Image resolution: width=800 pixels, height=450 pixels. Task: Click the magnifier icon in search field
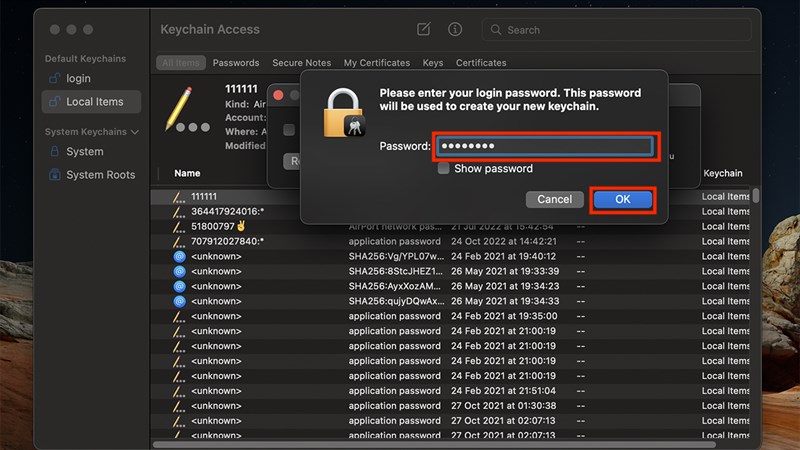[495, 30]
